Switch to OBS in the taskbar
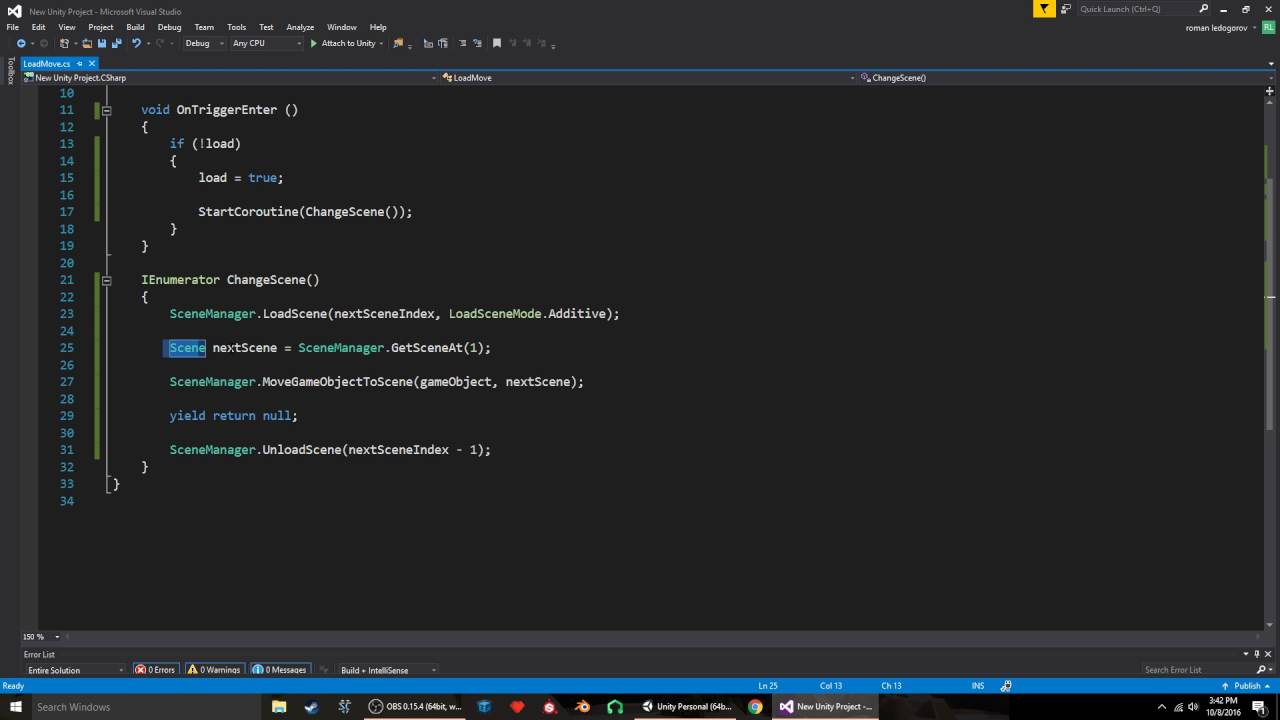Viewport: 1280px width, 720px height. pyautogui.click(x=416, y=706)
